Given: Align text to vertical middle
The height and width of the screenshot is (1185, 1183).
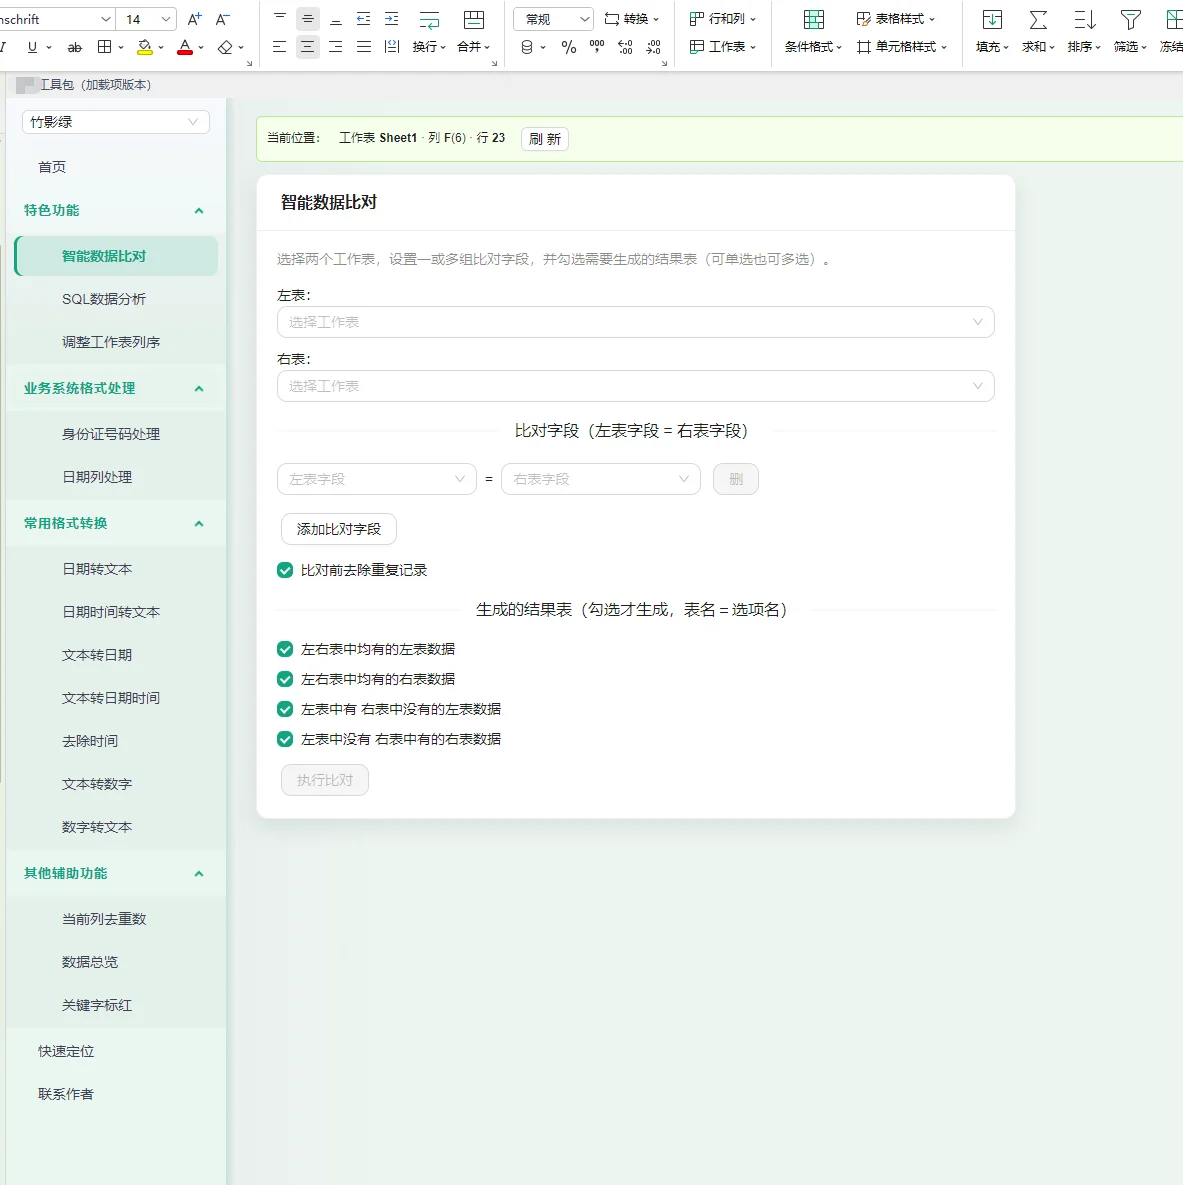Looking at the screenshot, I should tap(307, 19).
